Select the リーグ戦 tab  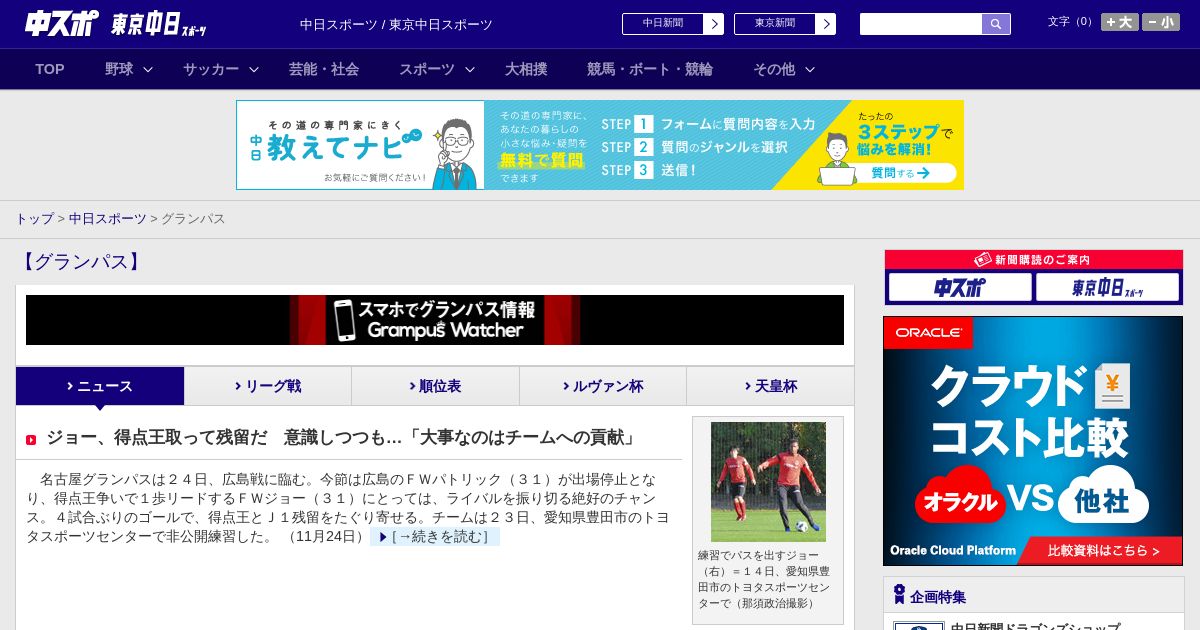point(268,386)
